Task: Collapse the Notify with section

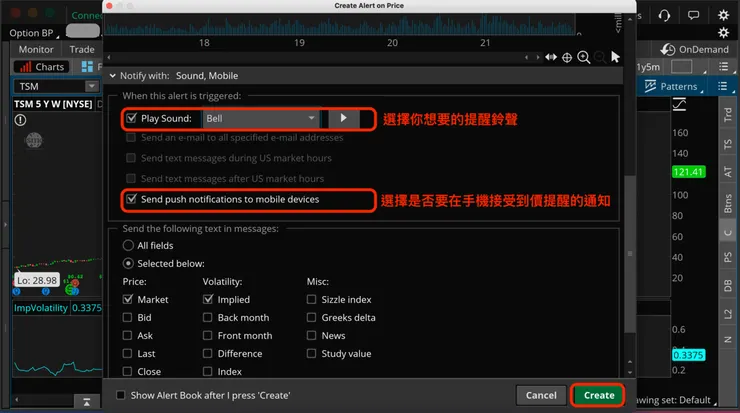Action: 113,76
